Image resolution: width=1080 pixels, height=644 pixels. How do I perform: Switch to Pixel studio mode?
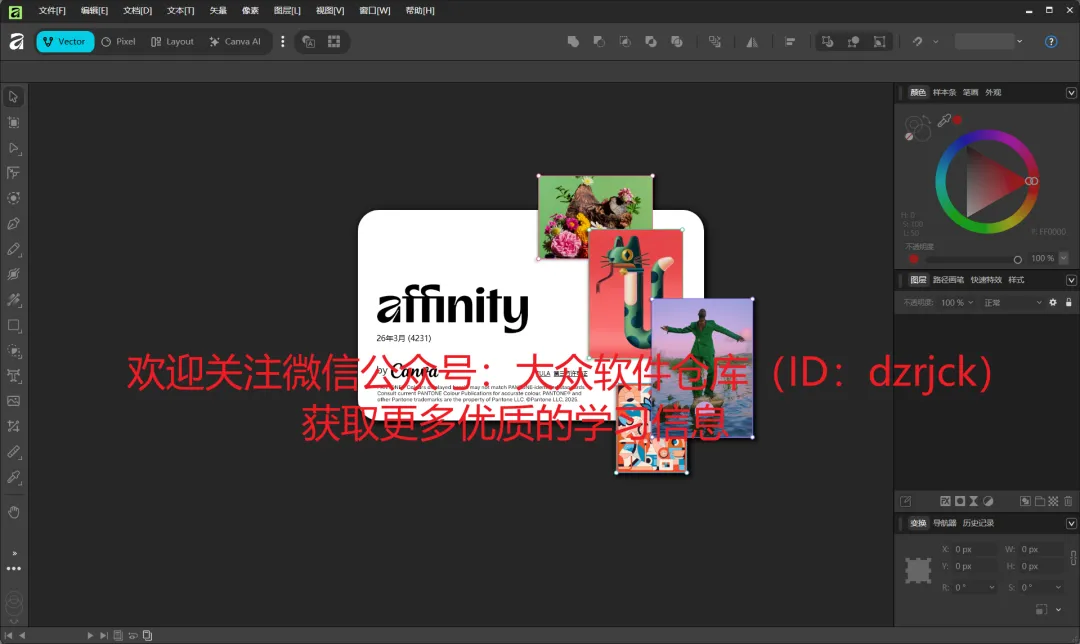click(118, 41)
